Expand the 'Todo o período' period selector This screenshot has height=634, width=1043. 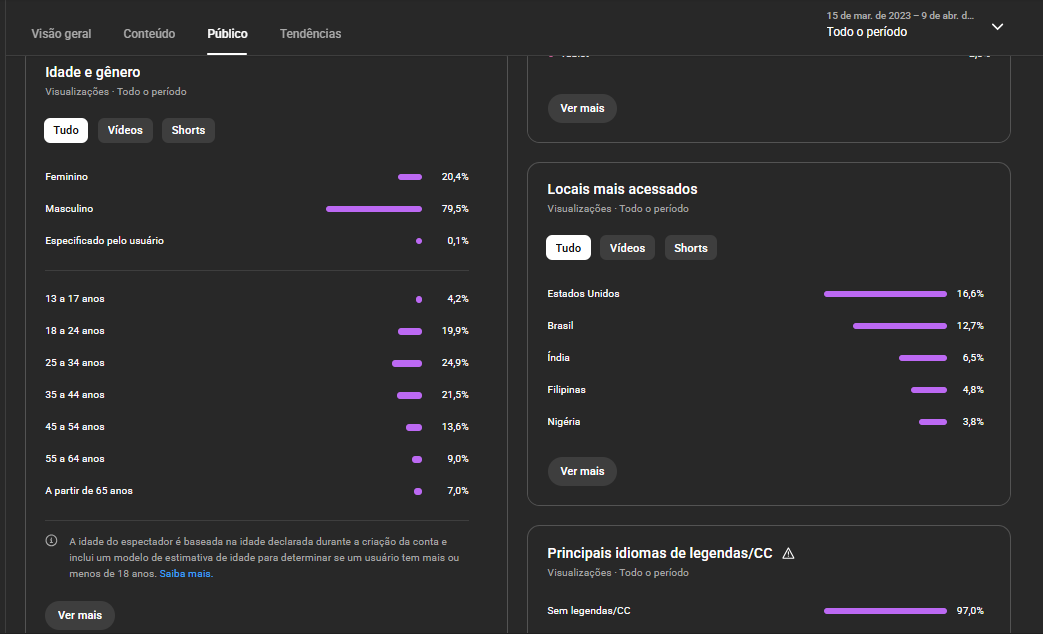tap(866, 32)
